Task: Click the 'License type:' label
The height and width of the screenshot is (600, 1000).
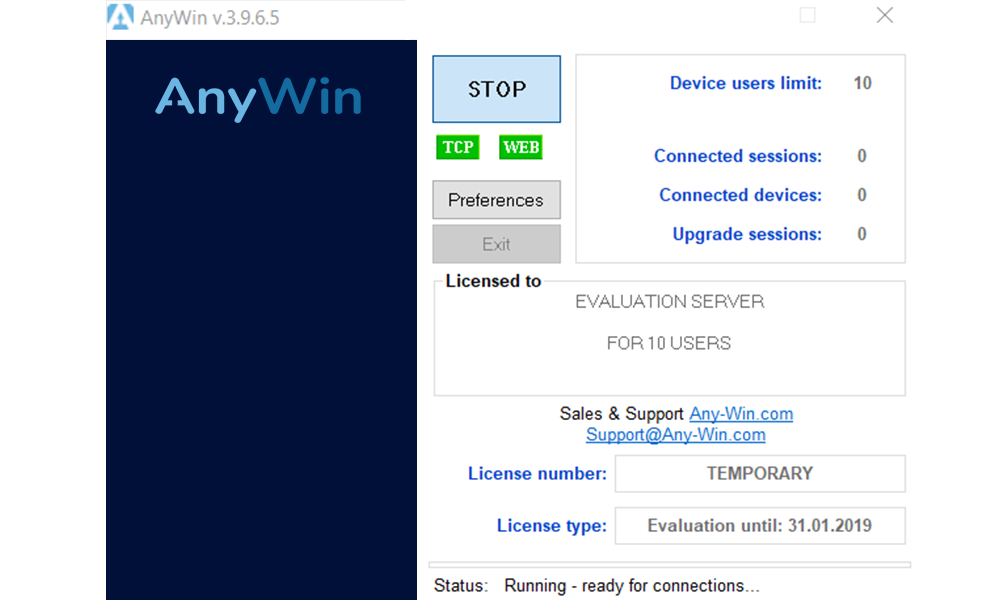Action: pyautogui.click(x=552, y=526)
